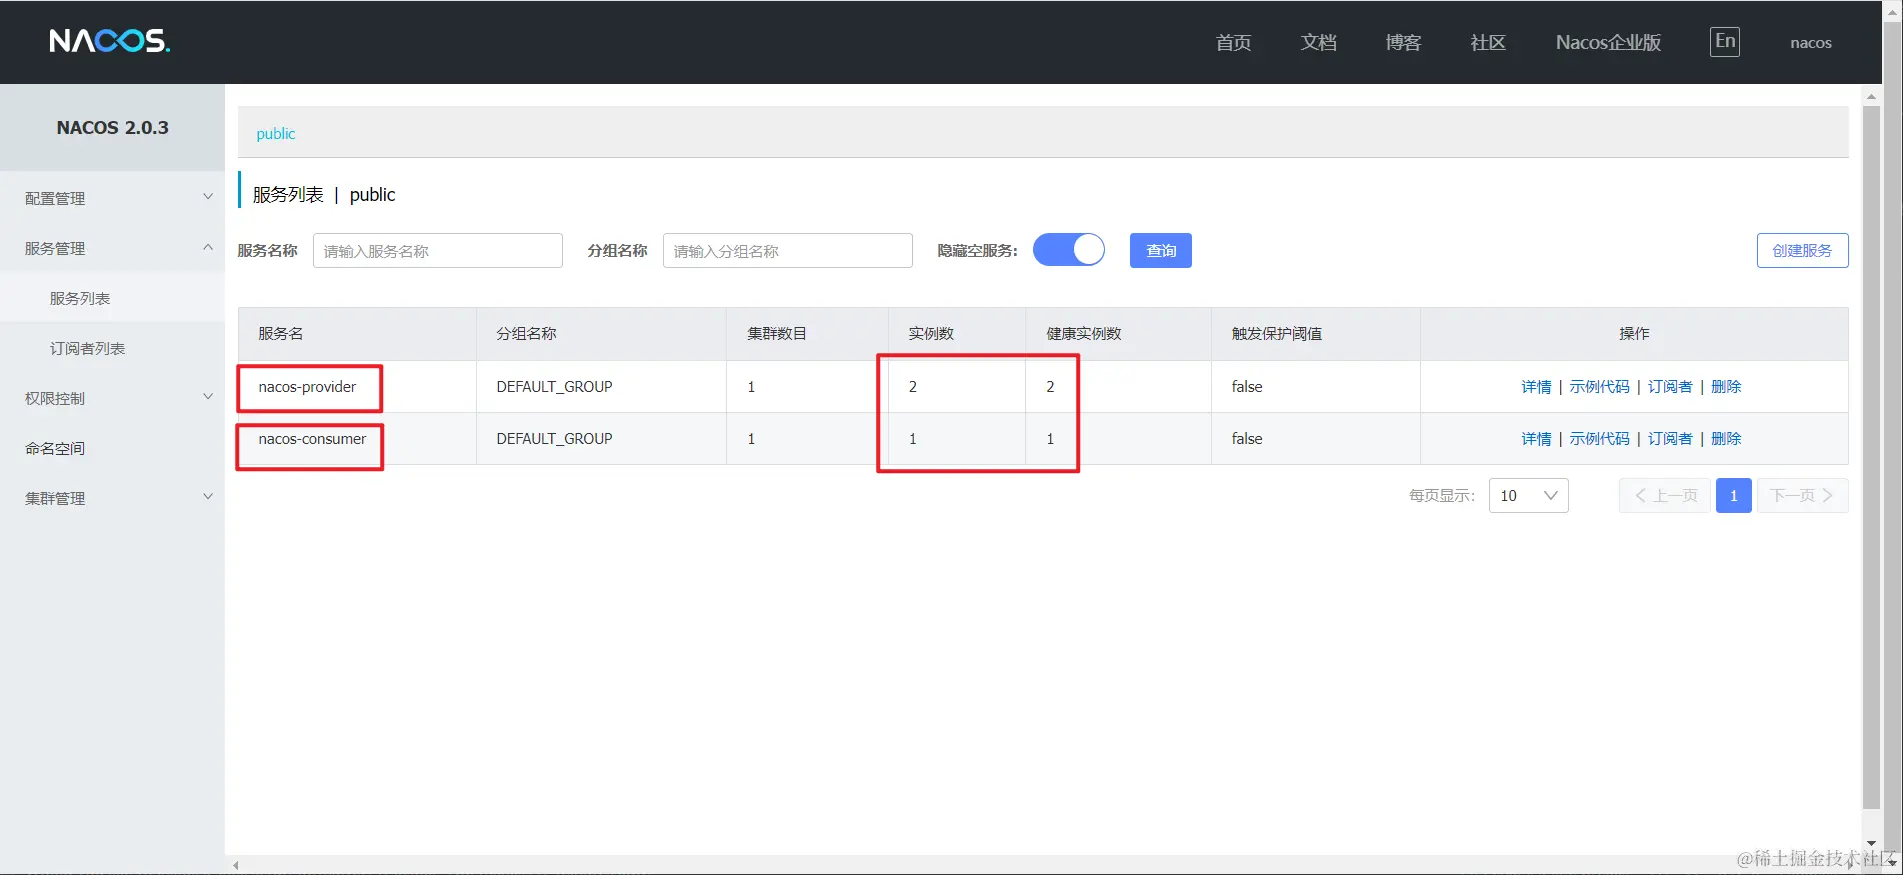Focus the 分组名称 input field
The image size is (1903, 875).
coord(788,250)
